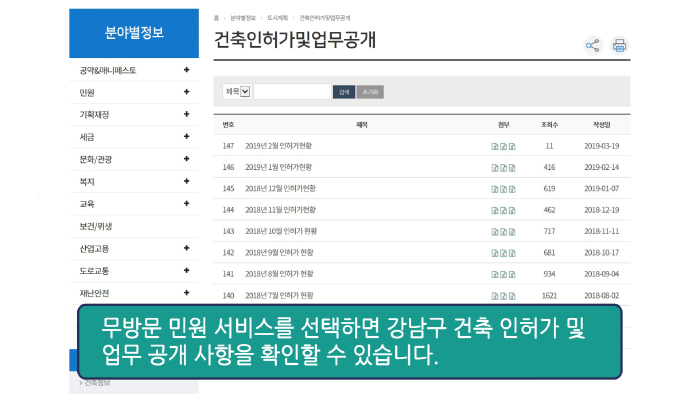This screenshot has height=394, width=700.
Task: Select 민원 in the sidebar menu
Action: 87,92
